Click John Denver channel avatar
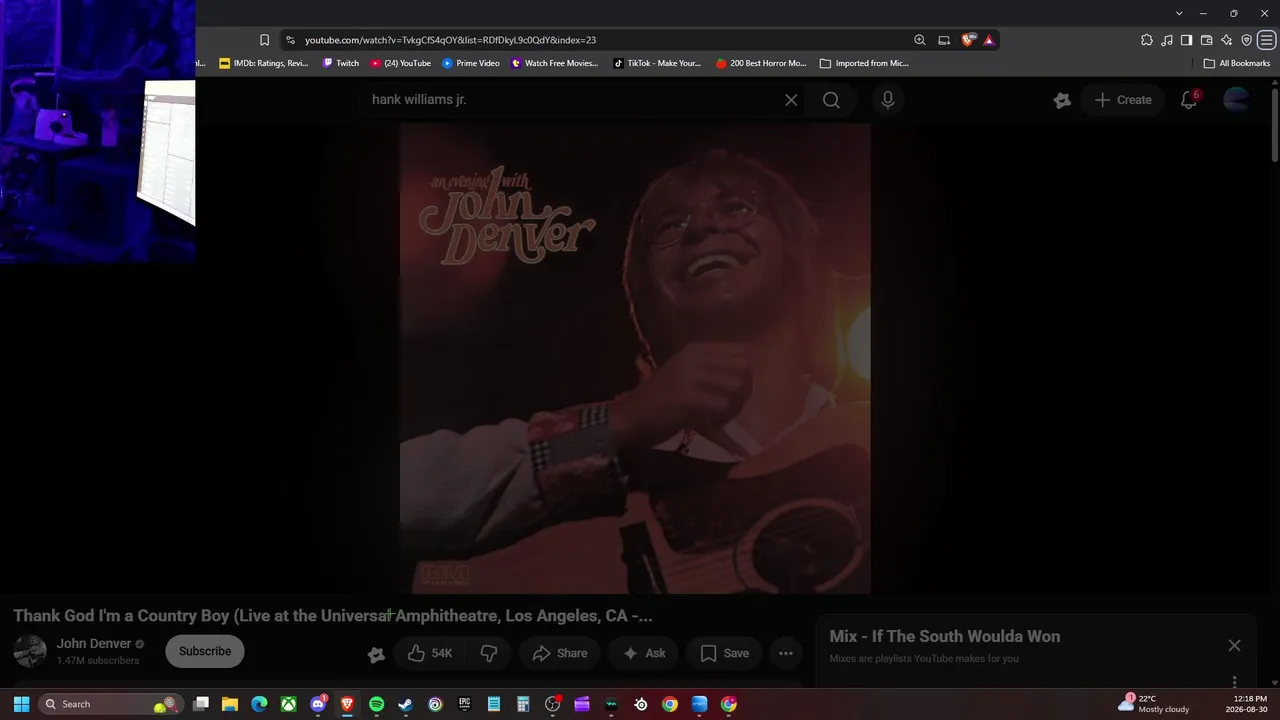Image resolution: width=1280 pixels, height=720 pixels. click(30, 651)
